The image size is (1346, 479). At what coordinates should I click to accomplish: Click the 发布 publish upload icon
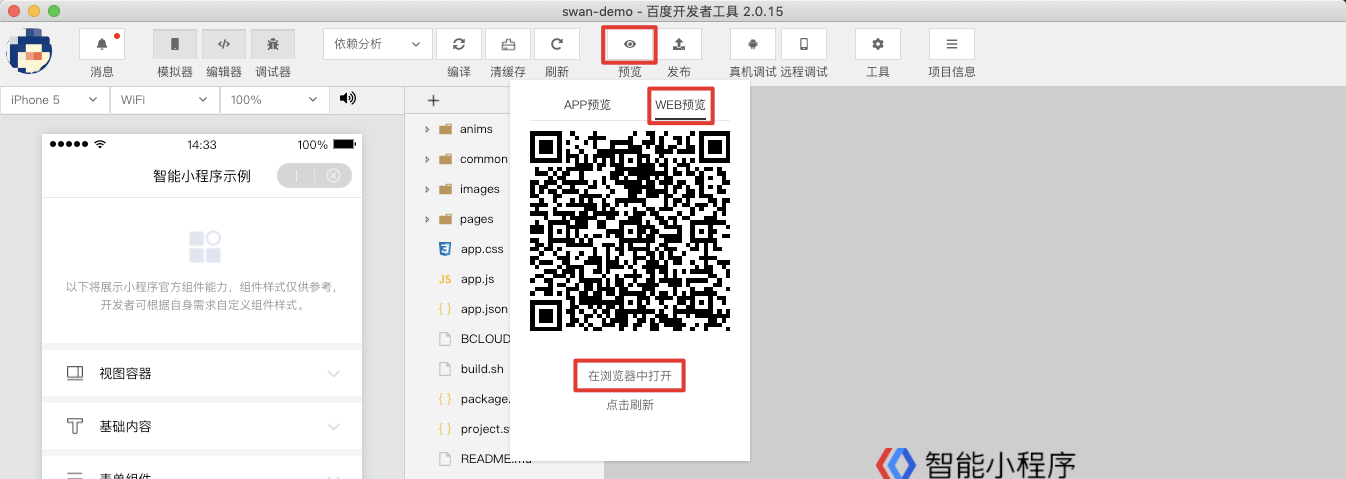coord(679,44)
